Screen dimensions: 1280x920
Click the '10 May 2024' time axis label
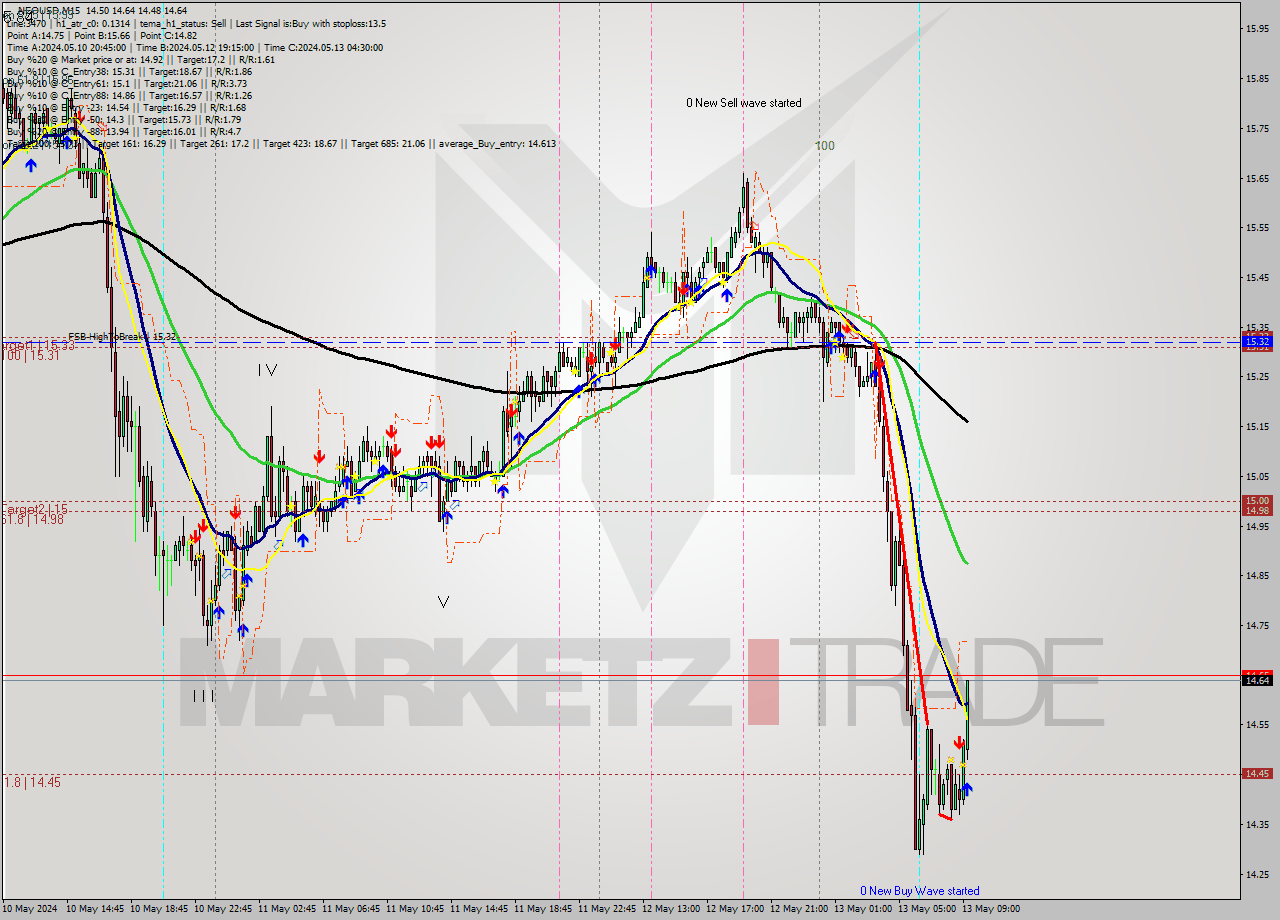click(31, 909)
